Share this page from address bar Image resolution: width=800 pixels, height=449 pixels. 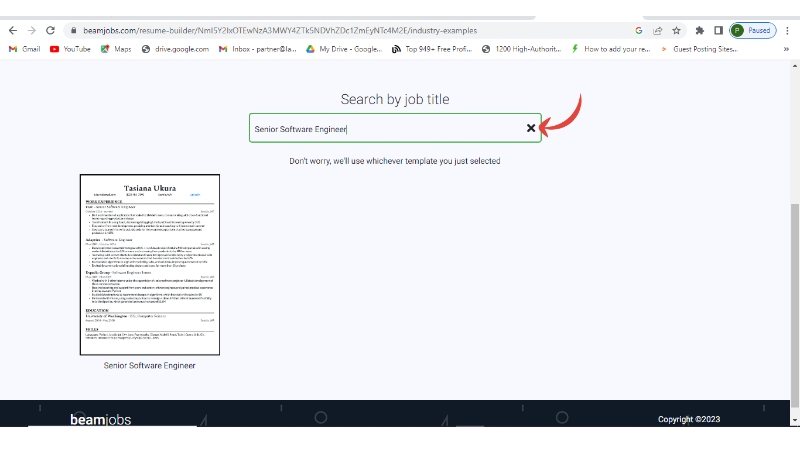tap(657, 31)
